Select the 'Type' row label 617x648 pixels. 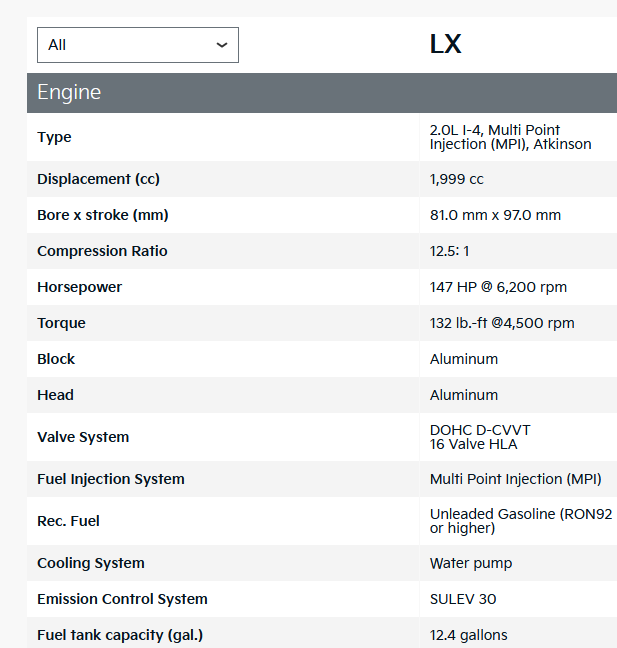tap(54, 137)
